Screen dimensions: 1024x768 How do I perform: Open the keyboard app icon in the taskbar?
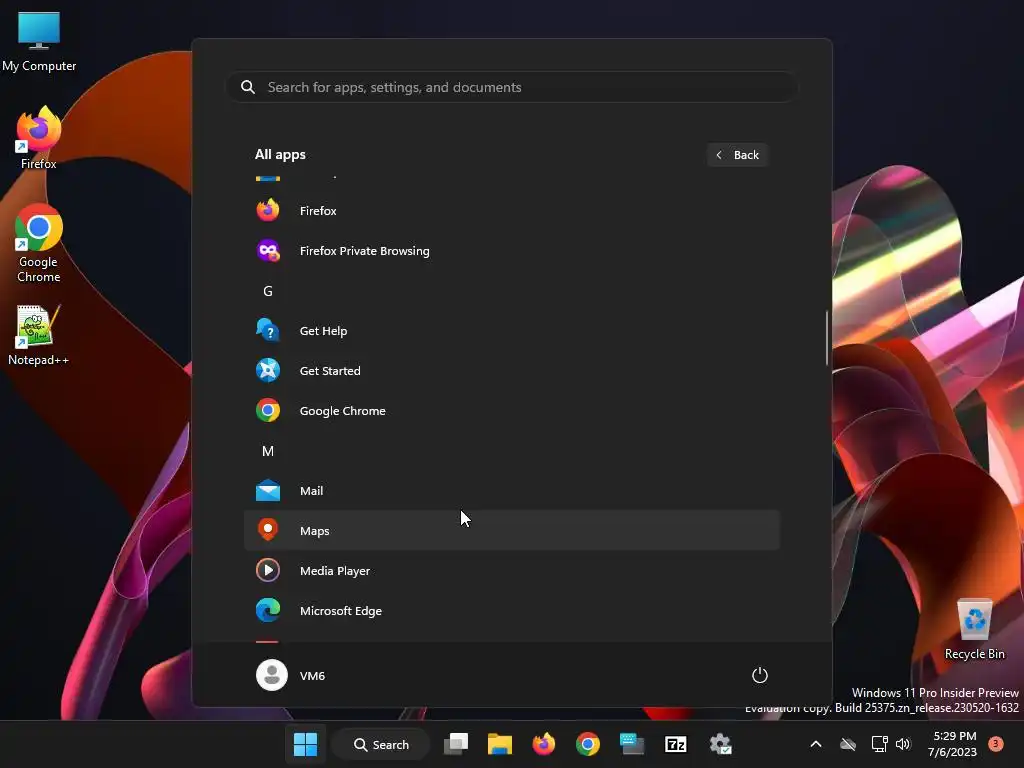632,744
